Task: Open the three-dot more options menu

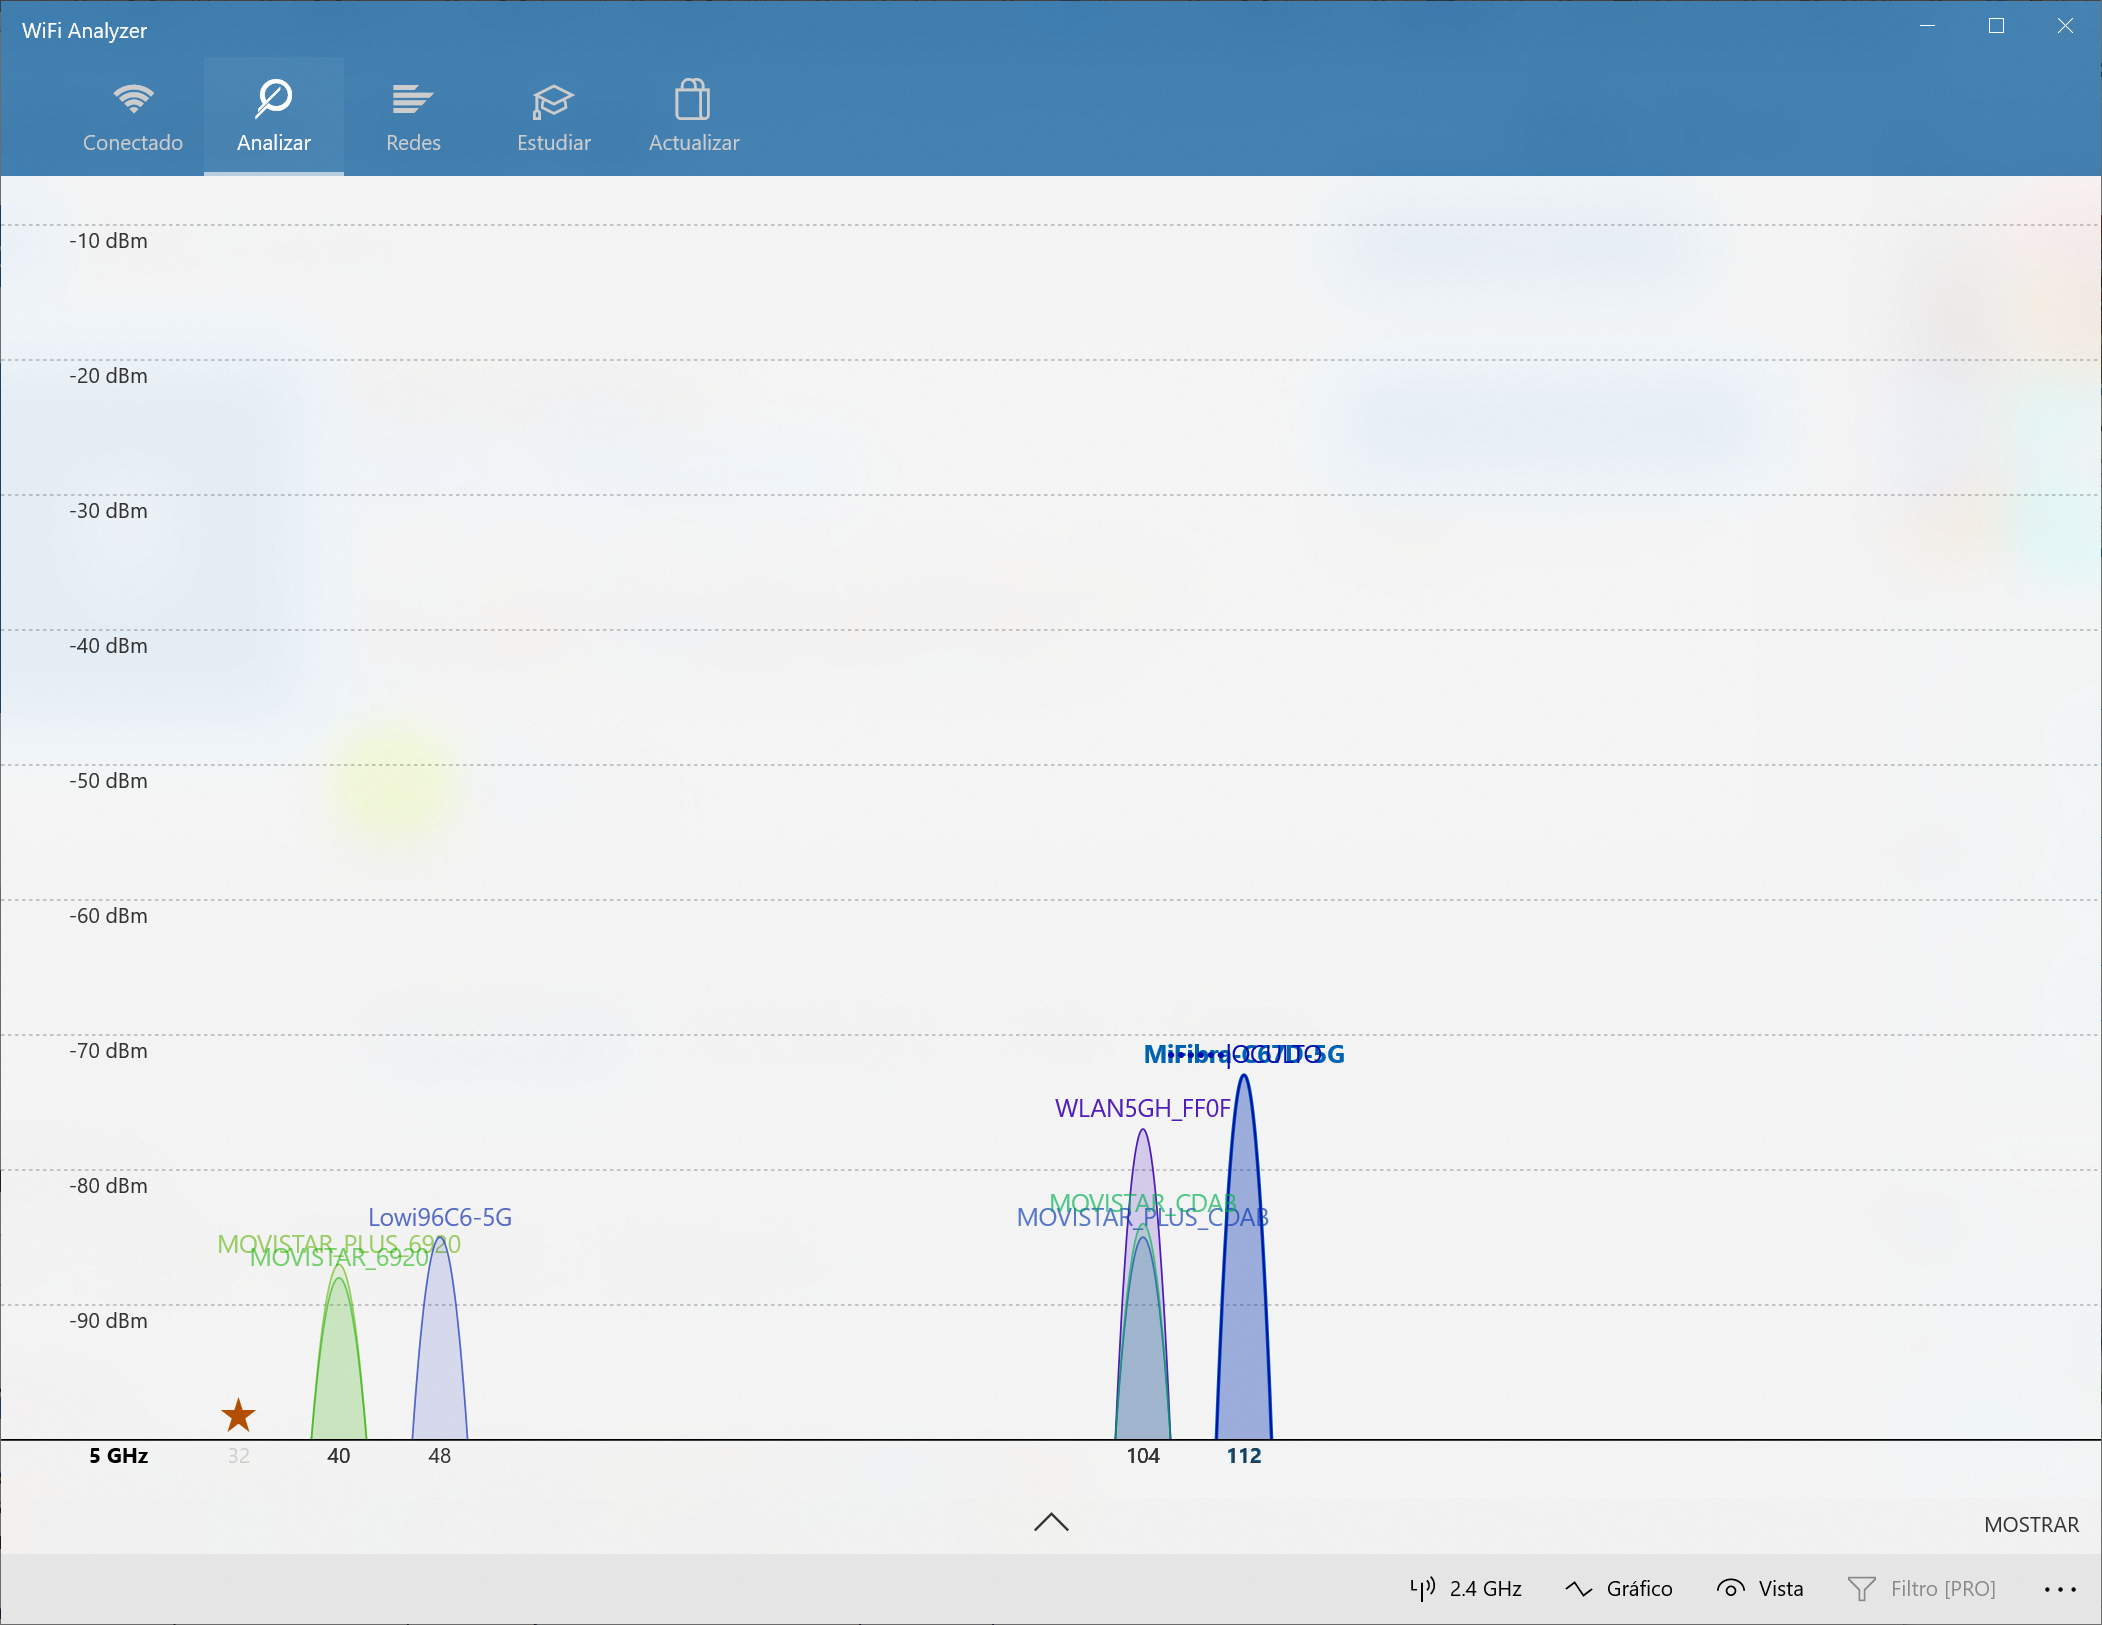Action: (2060, 1589)
